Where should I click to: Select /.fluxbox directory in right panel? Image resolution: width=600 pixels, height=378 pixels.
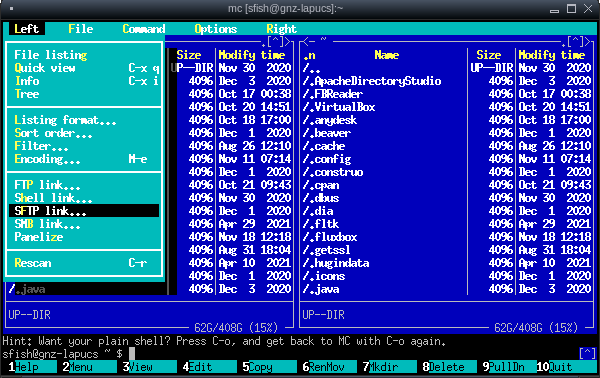(384, 237)
